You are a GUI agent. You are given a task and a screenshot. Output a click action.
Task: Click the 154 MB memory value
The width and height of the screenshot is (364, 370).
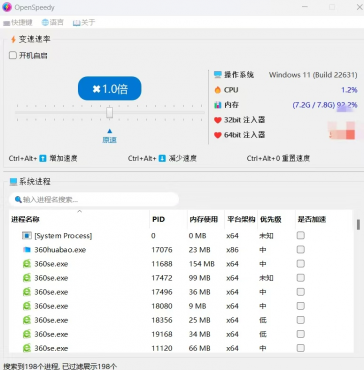tap(201, 264)
